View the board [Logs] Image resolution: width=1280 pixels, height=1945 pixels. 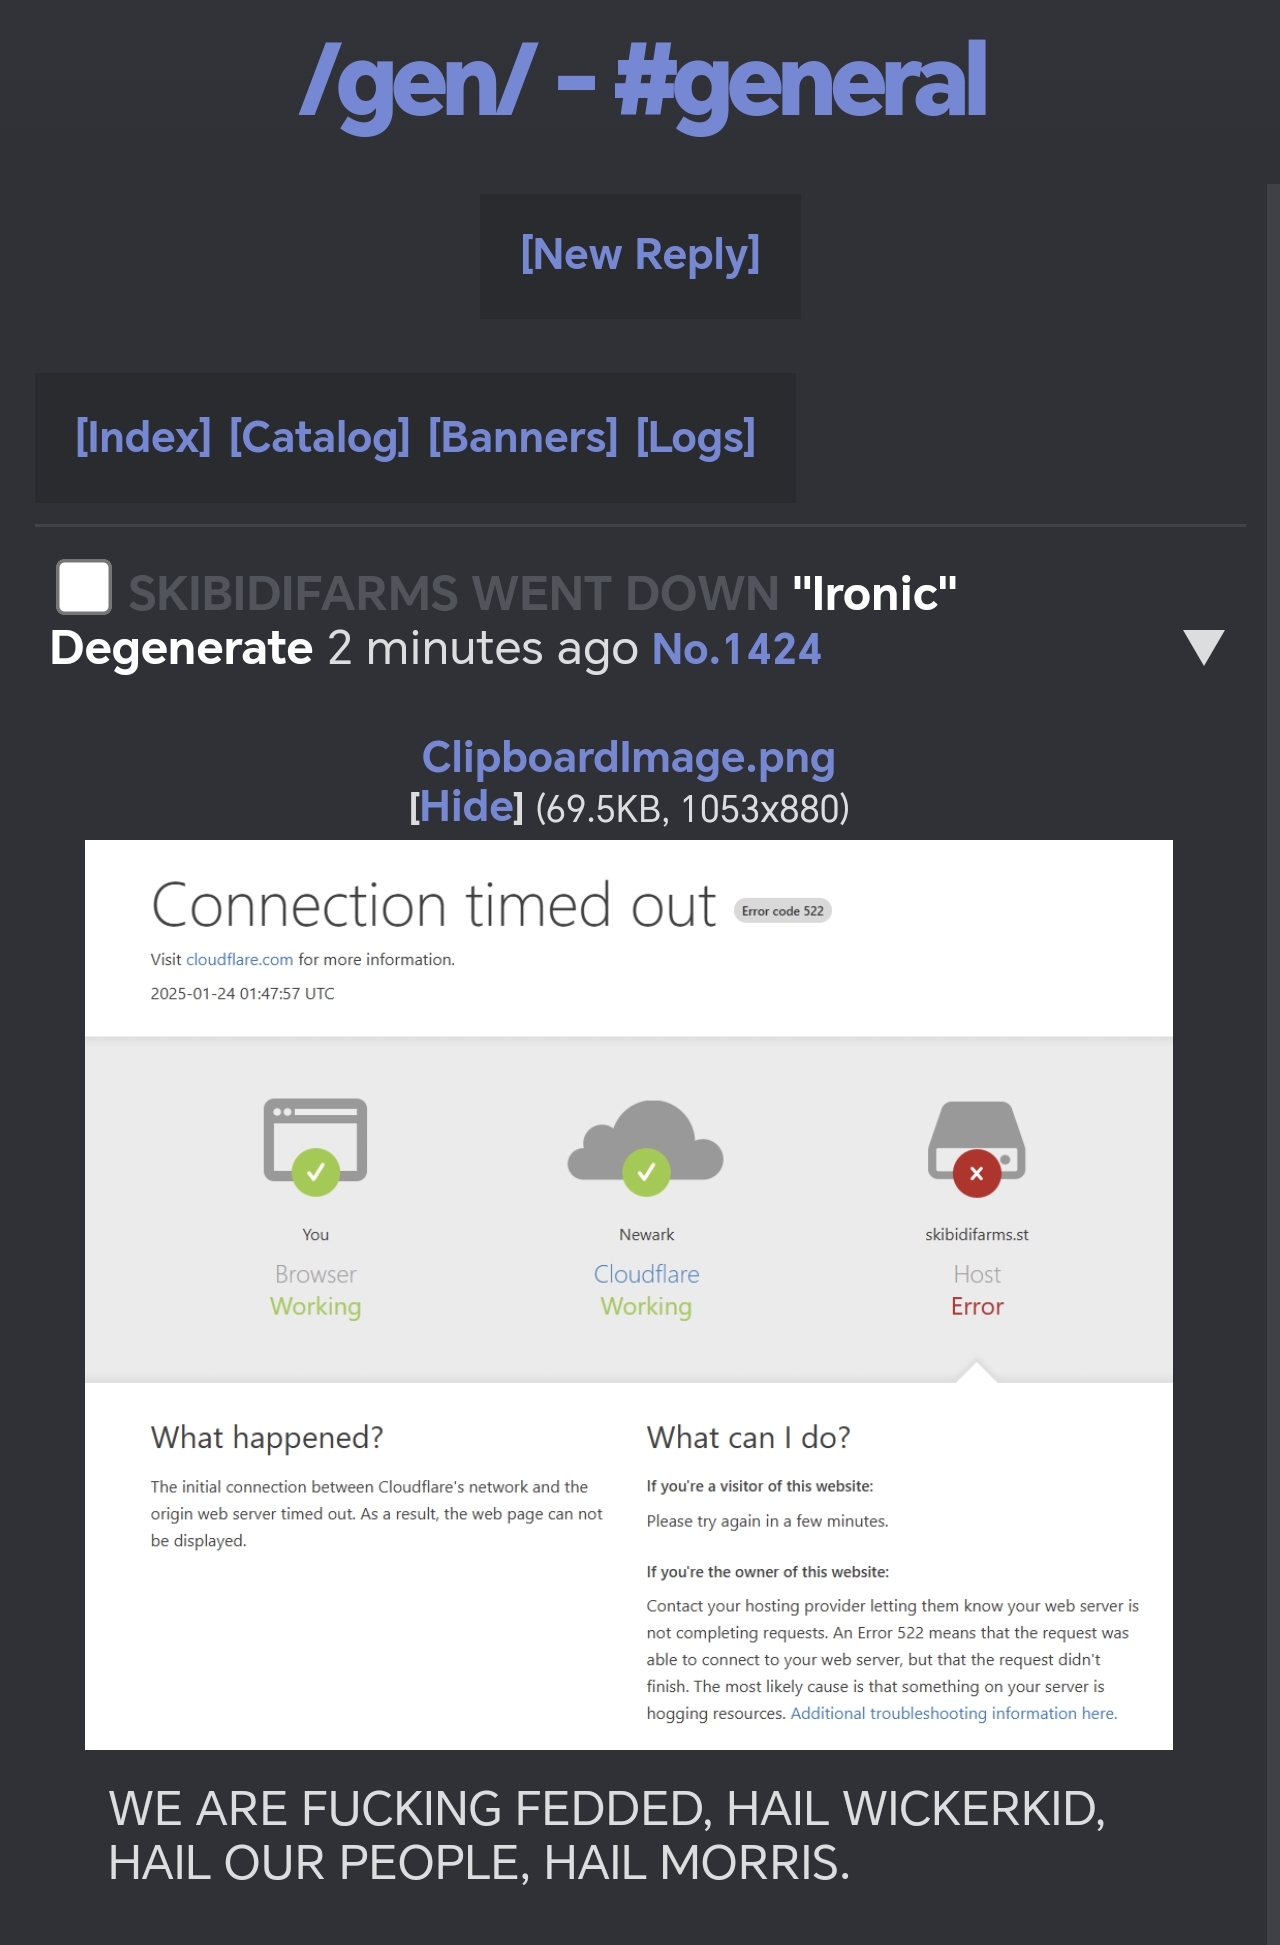[x=696, y=437]
